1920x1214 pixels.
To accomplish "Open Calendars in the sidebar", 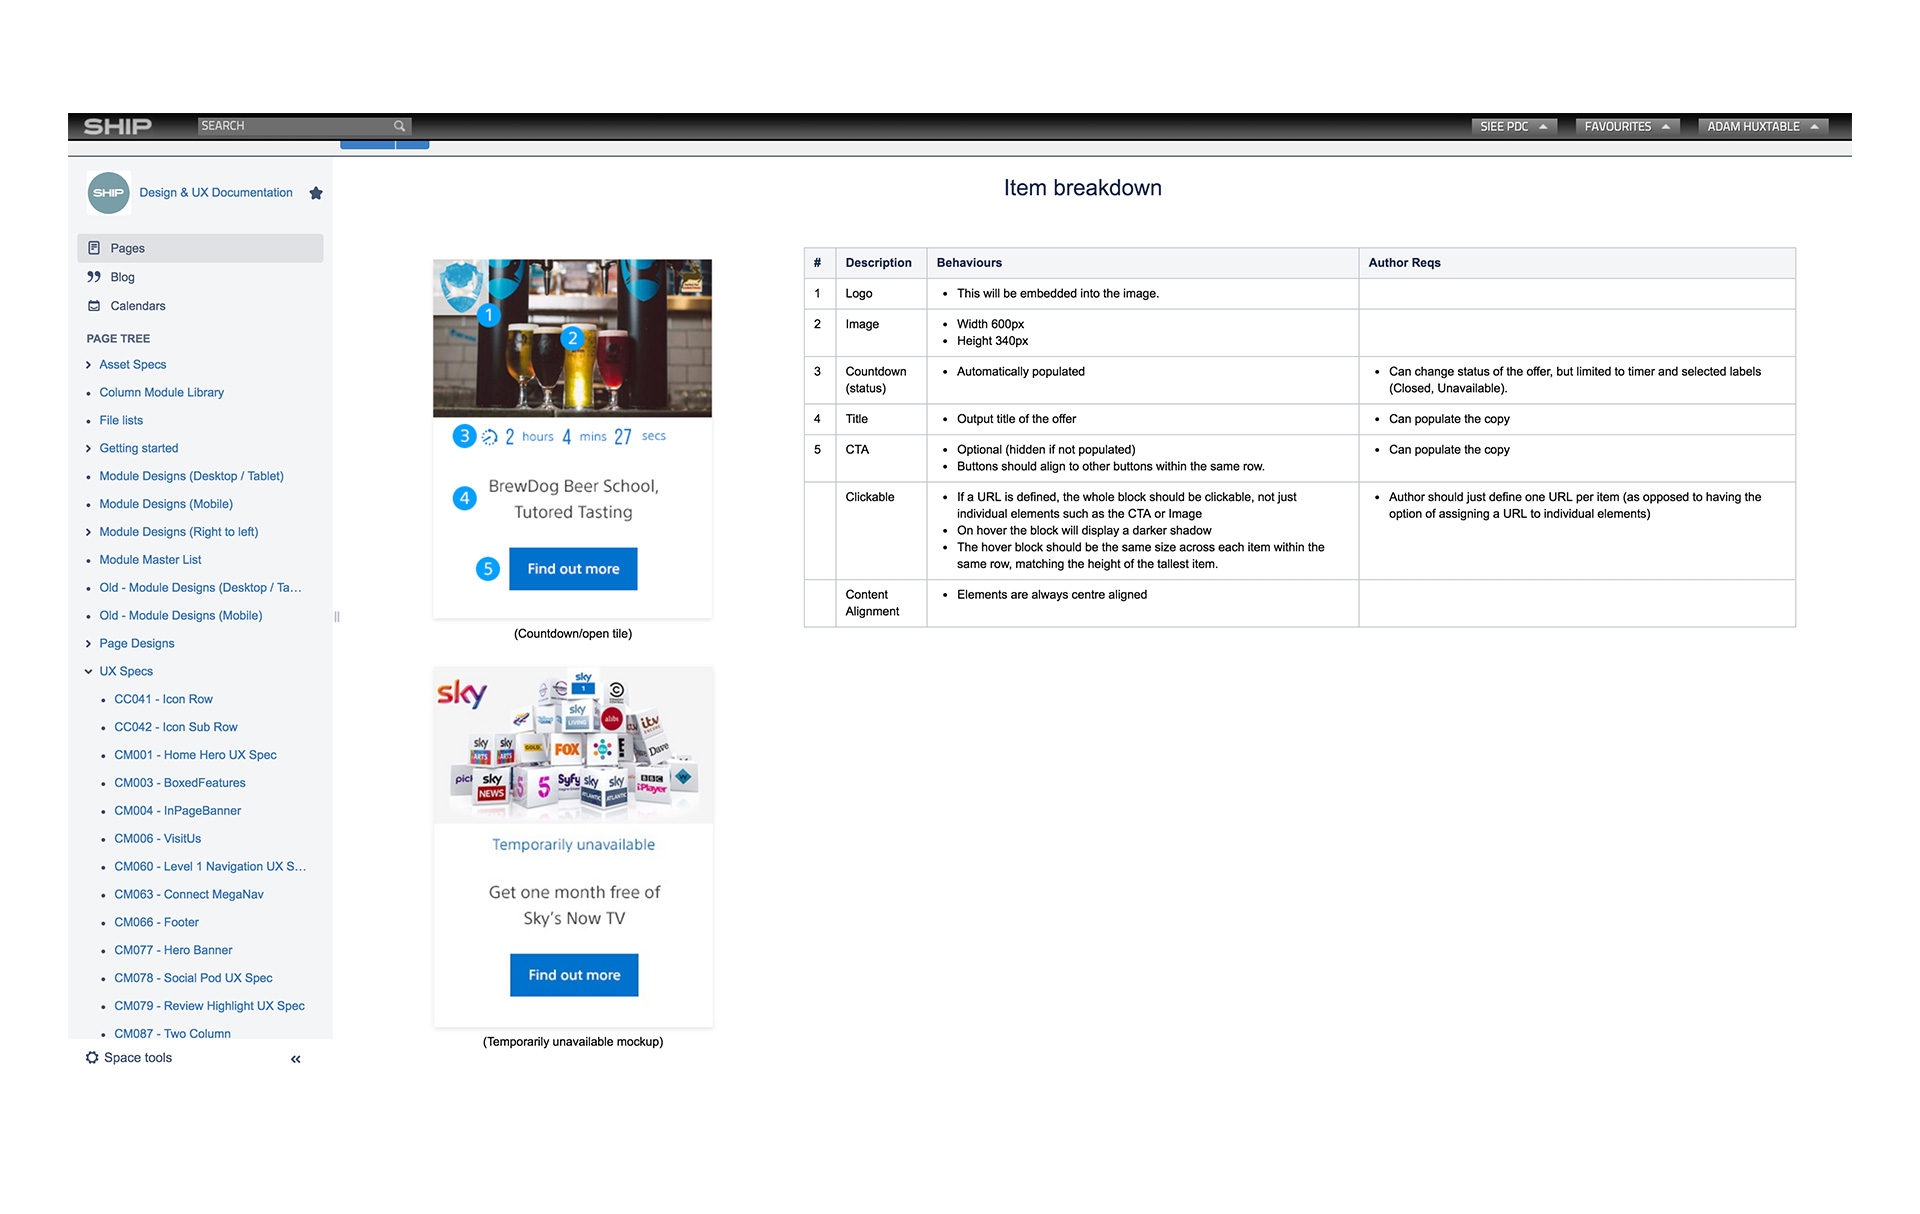I will click(x=138, y=306).
